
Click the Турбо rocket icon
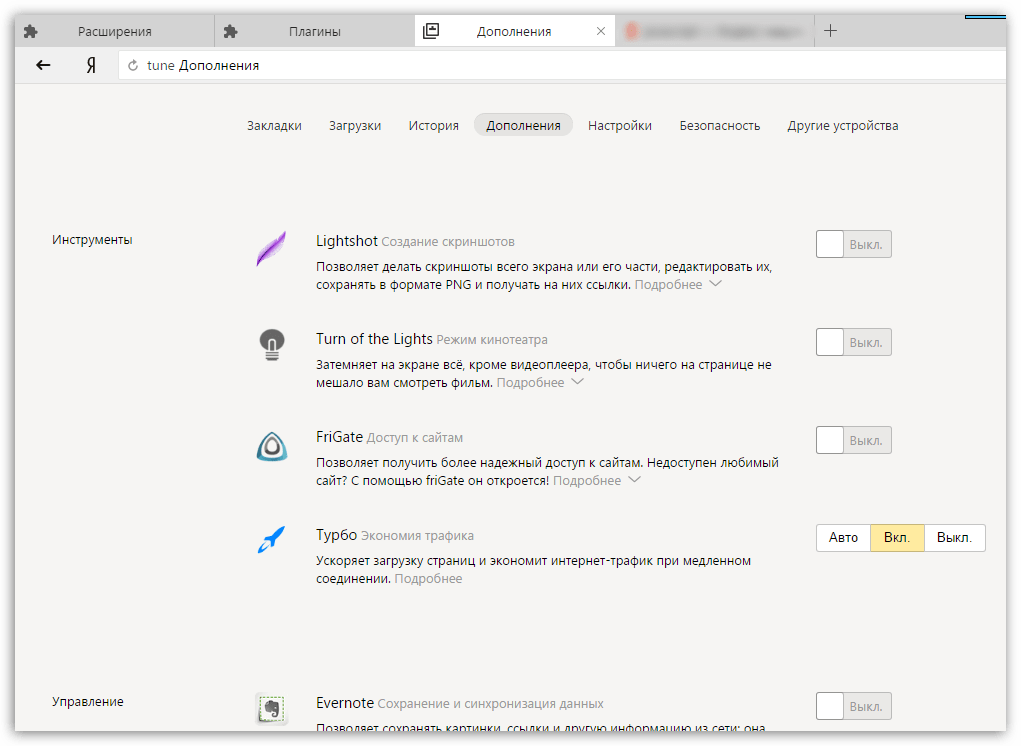tap(272, 540)
